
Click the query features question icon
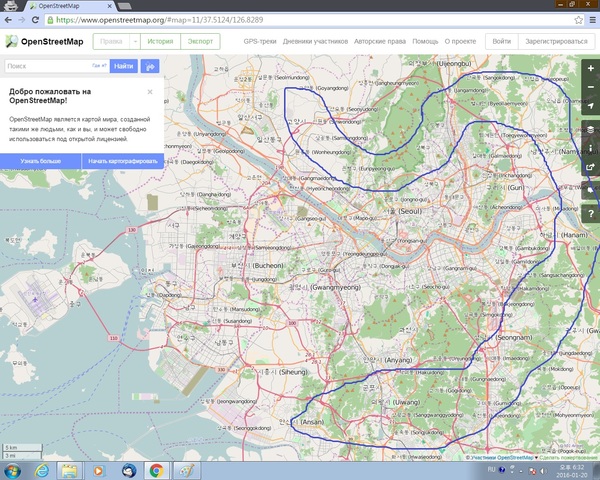point(591,213)
